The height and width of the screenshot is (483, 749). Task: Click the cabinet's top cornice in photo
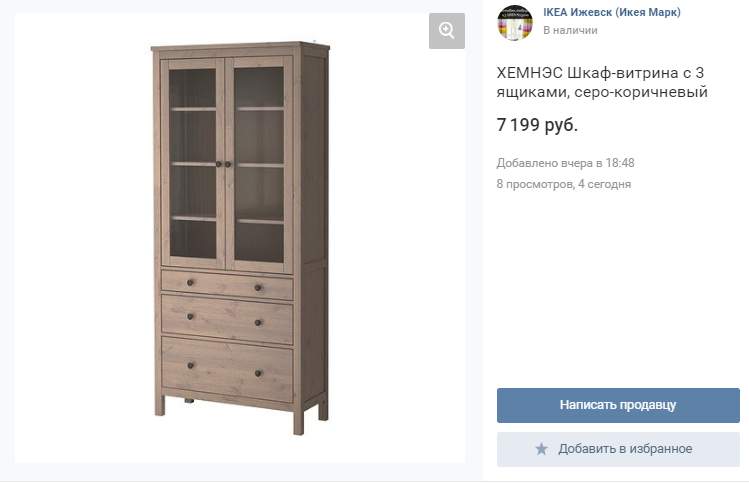[240, 47]
